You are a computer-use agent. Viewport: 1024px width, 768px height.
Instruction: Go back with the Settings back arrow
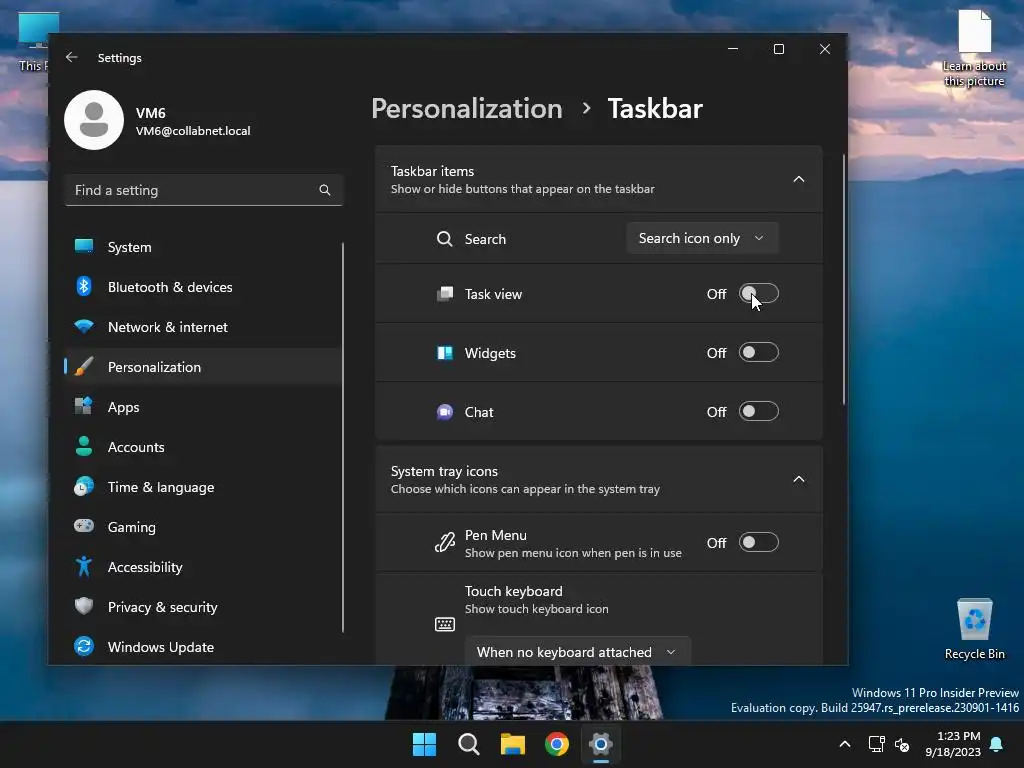(72, 57)
